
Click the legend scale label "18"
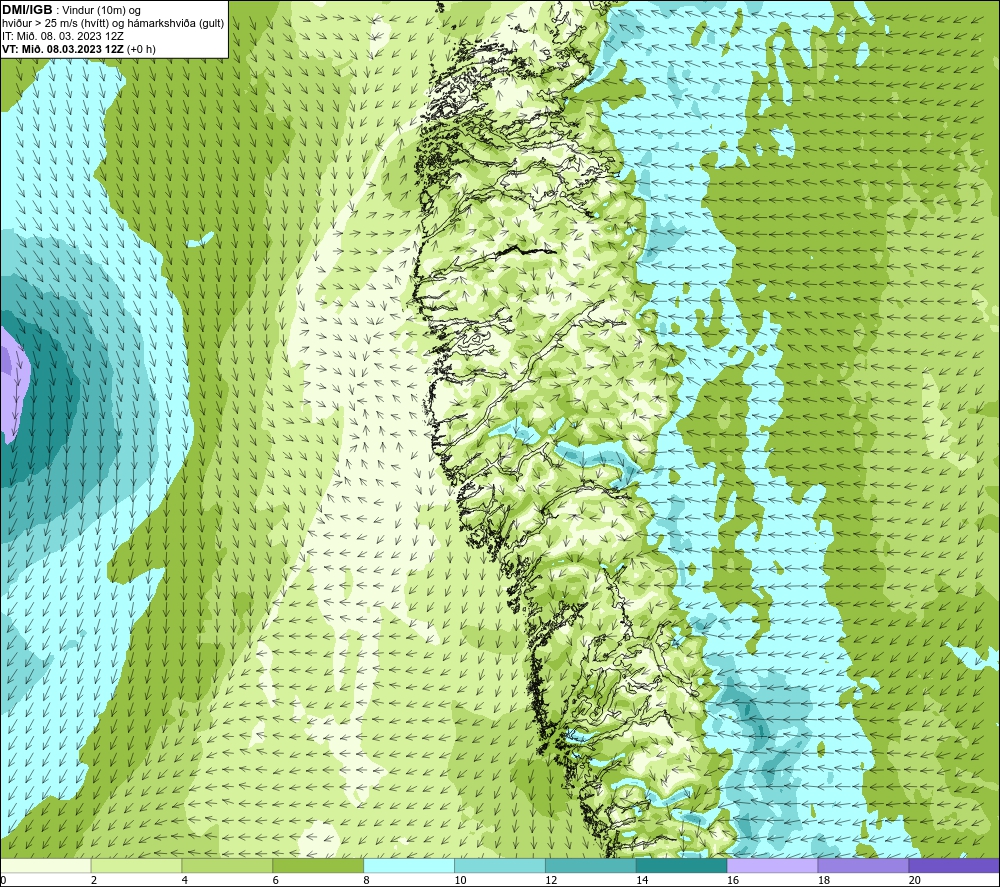pos(823,880)
